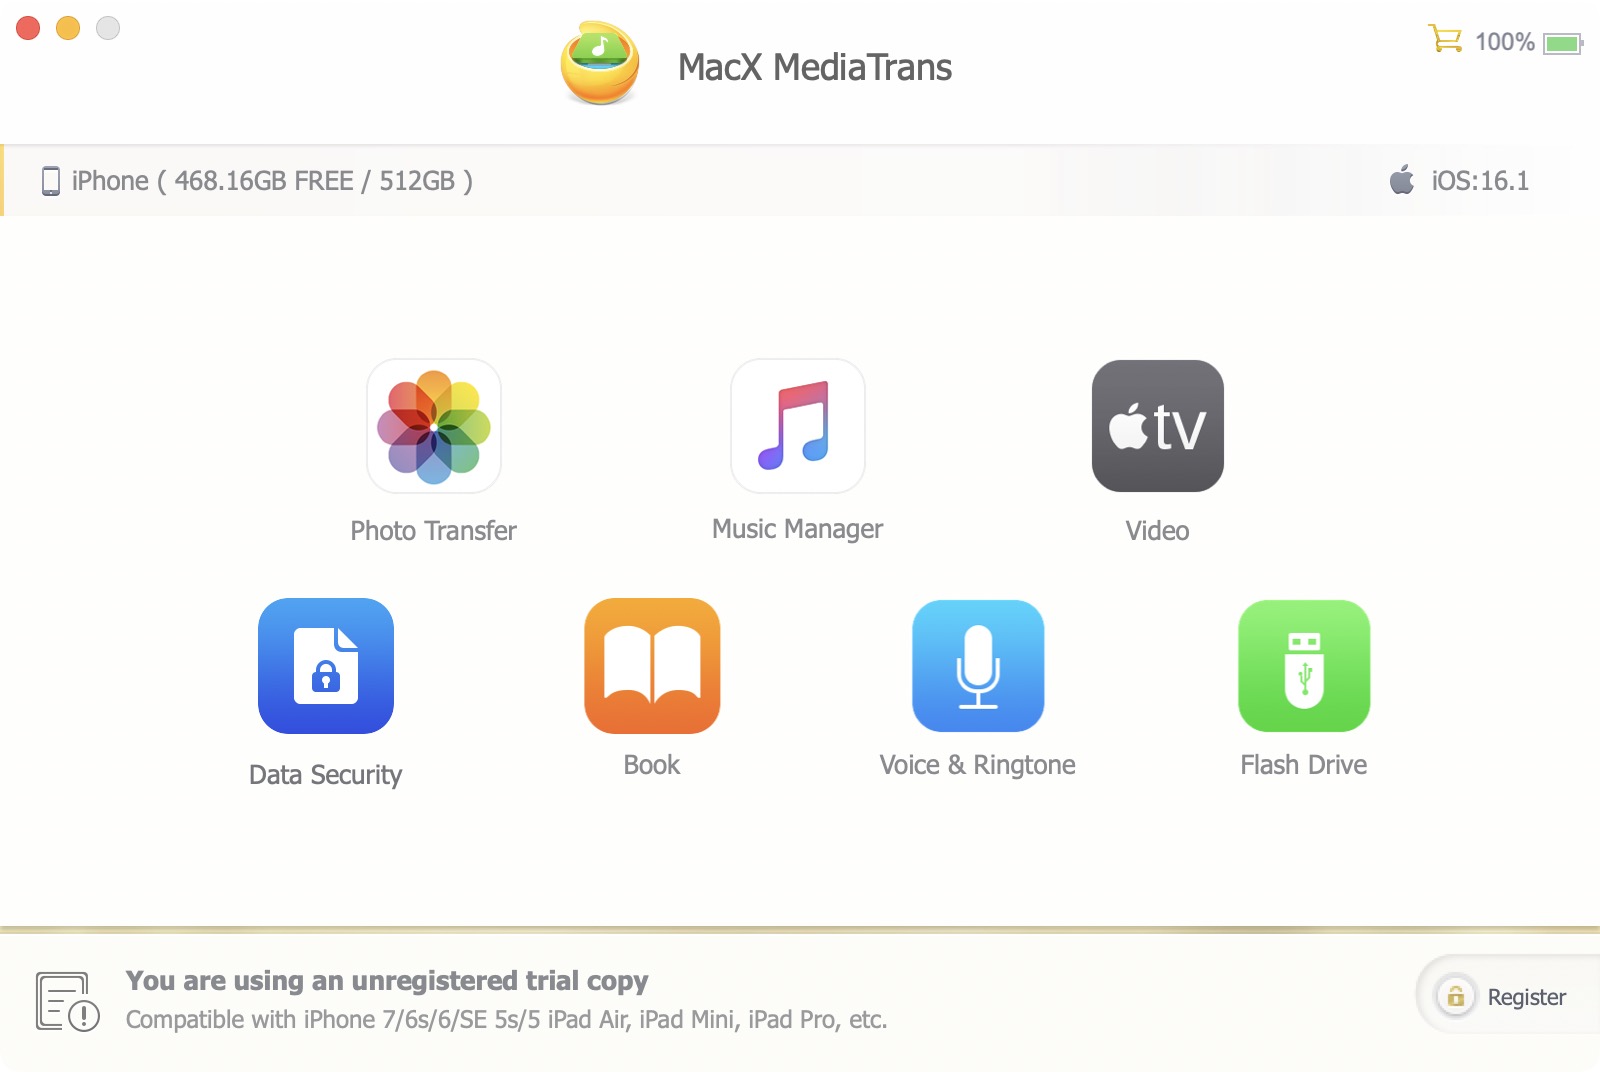Open the green Flash Drive icon
Screen dimensions: 1600x1072
pos(1304,666)
